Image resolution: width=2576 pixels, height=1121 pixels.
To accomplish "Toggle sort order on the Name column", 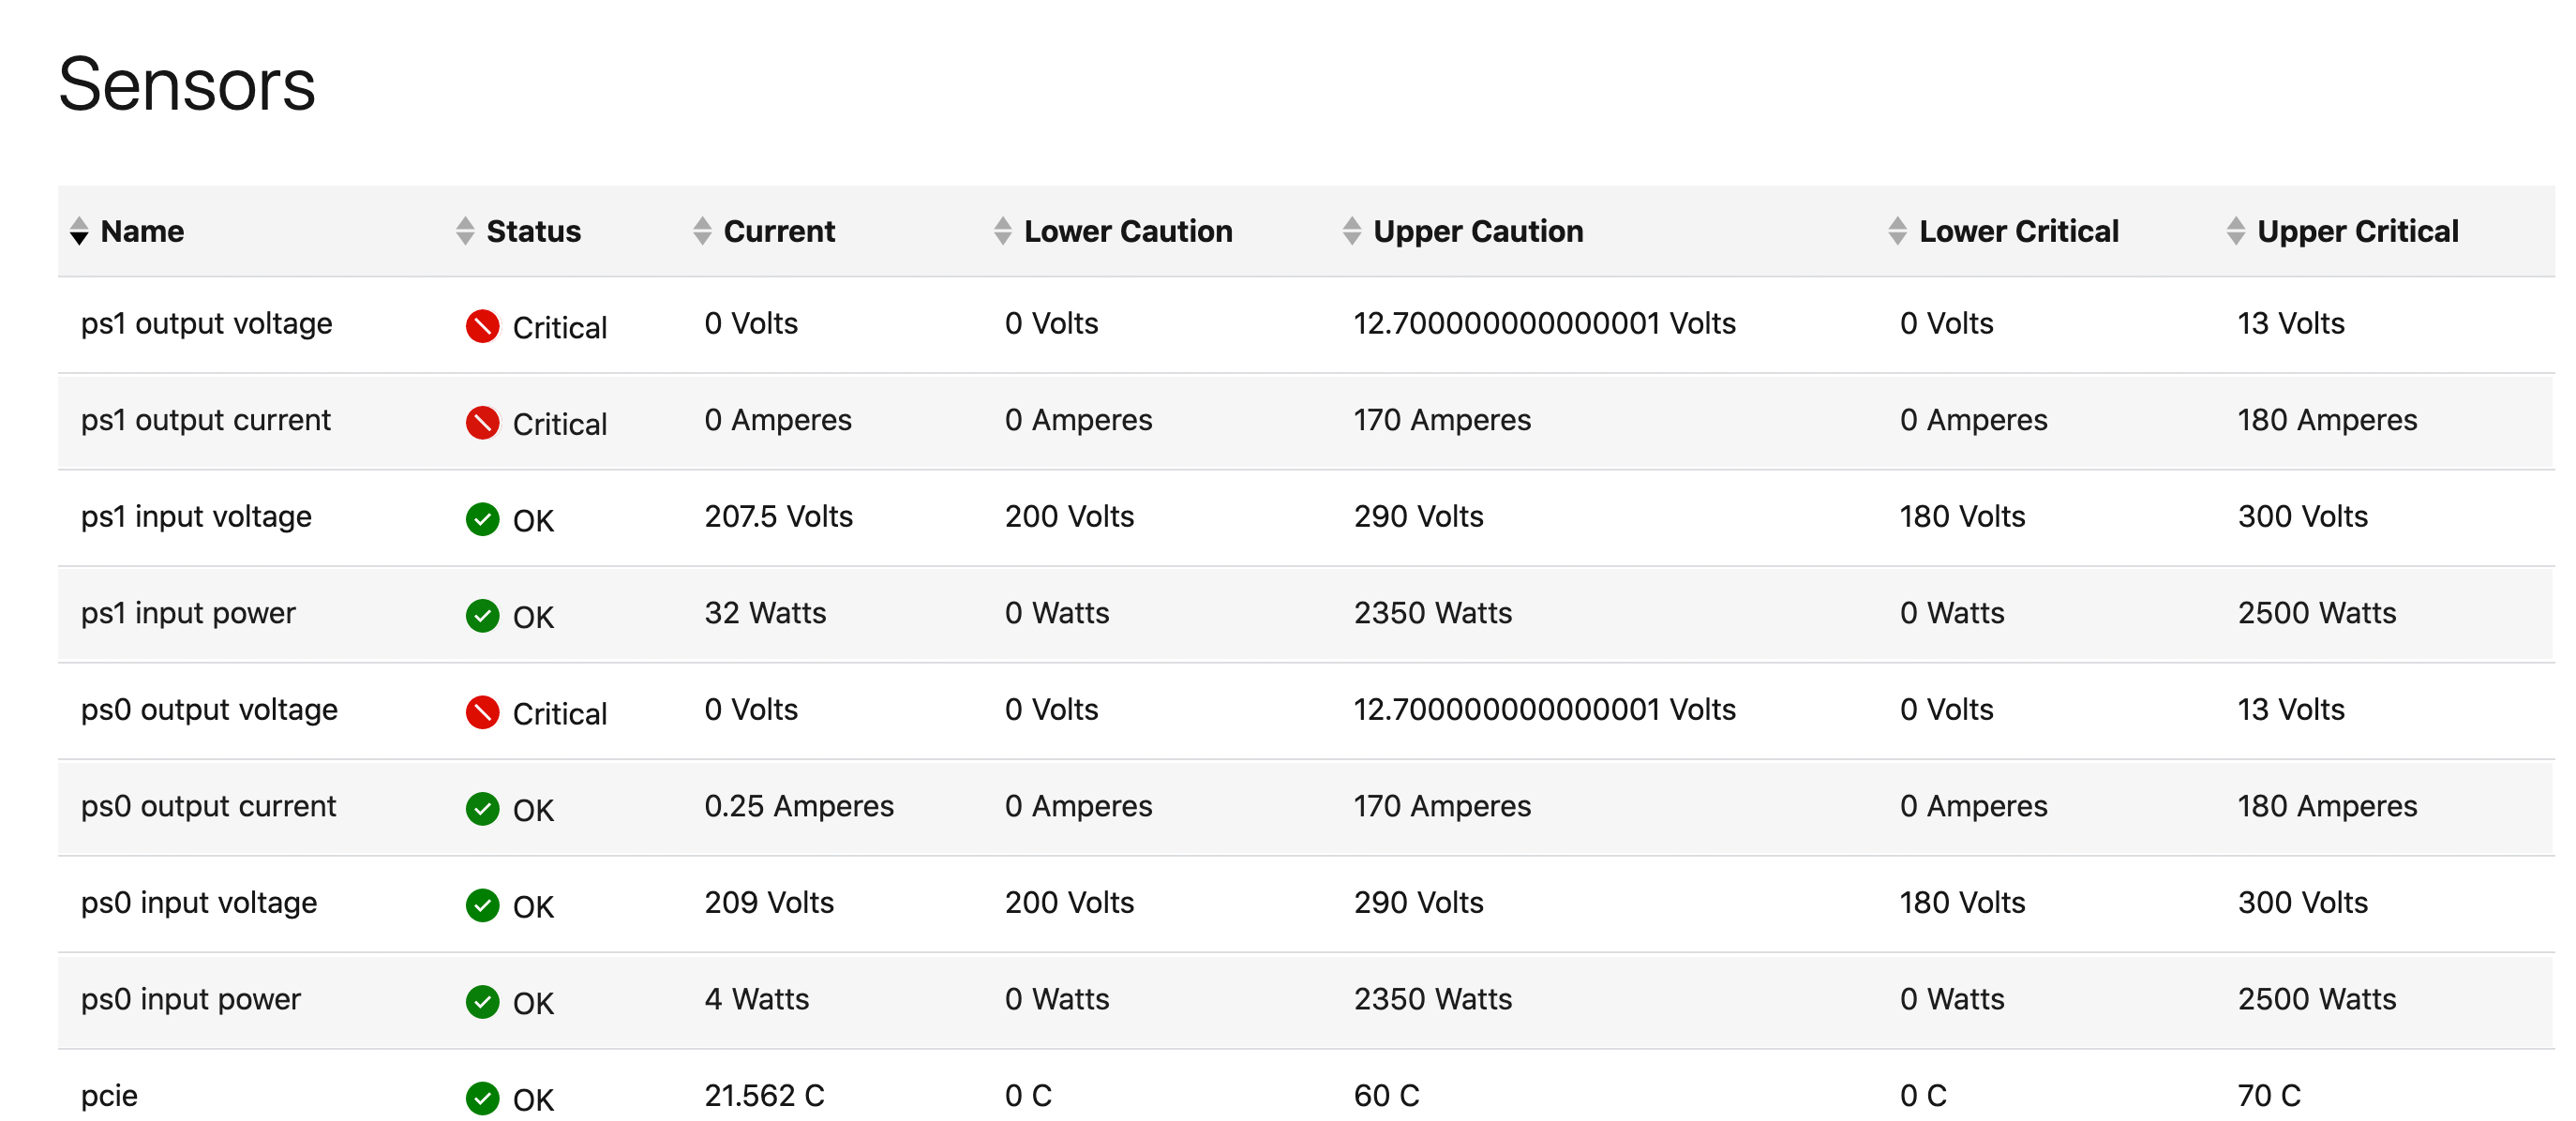I will pyautogui.click(x=78, y=232).
